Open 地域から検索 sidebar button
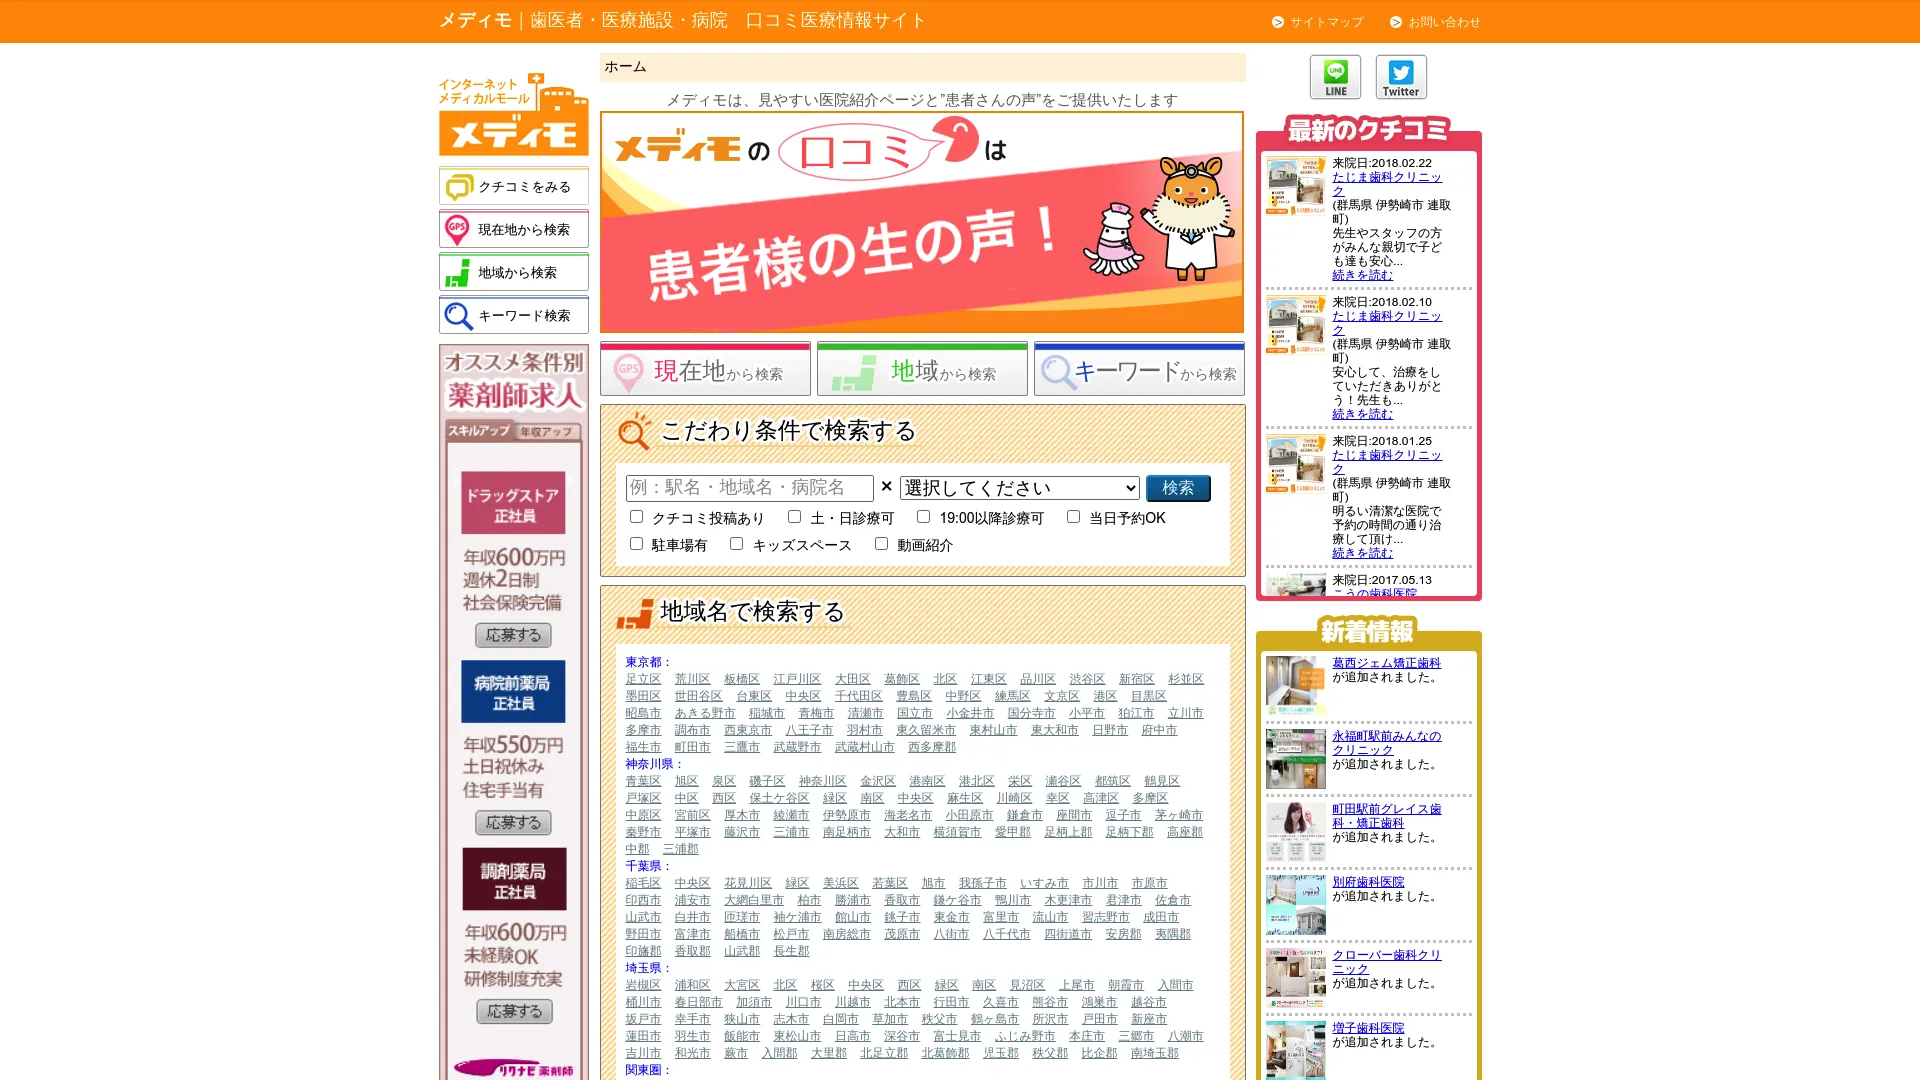 pos(513,273)
